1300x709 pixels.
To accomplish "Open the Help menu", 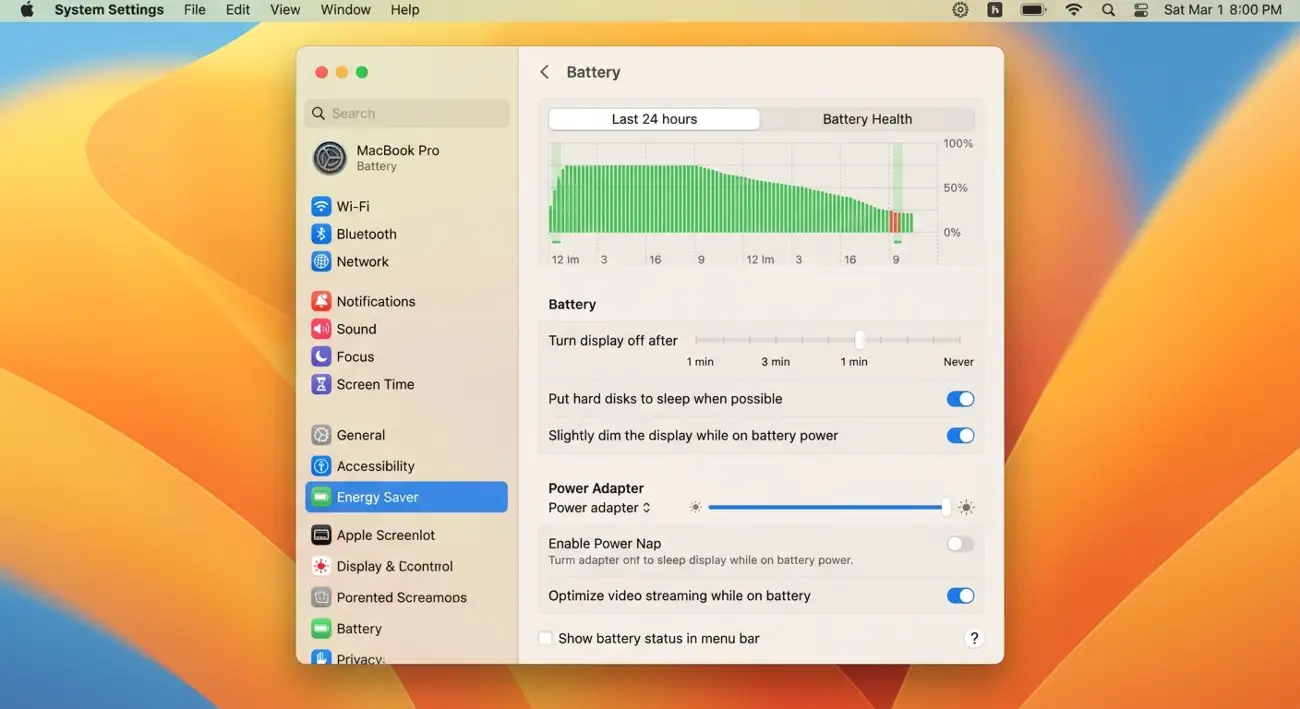I will [x=405, y=10].
